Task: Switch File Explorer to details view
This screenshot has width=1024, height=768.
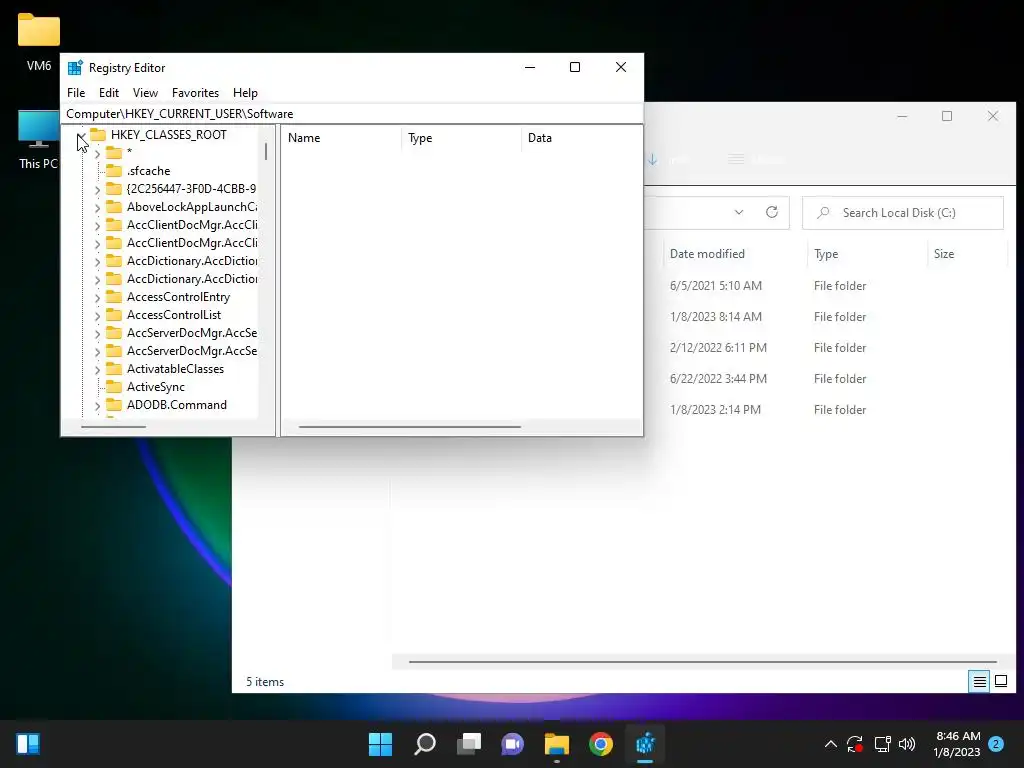Action: coord(979,682)
